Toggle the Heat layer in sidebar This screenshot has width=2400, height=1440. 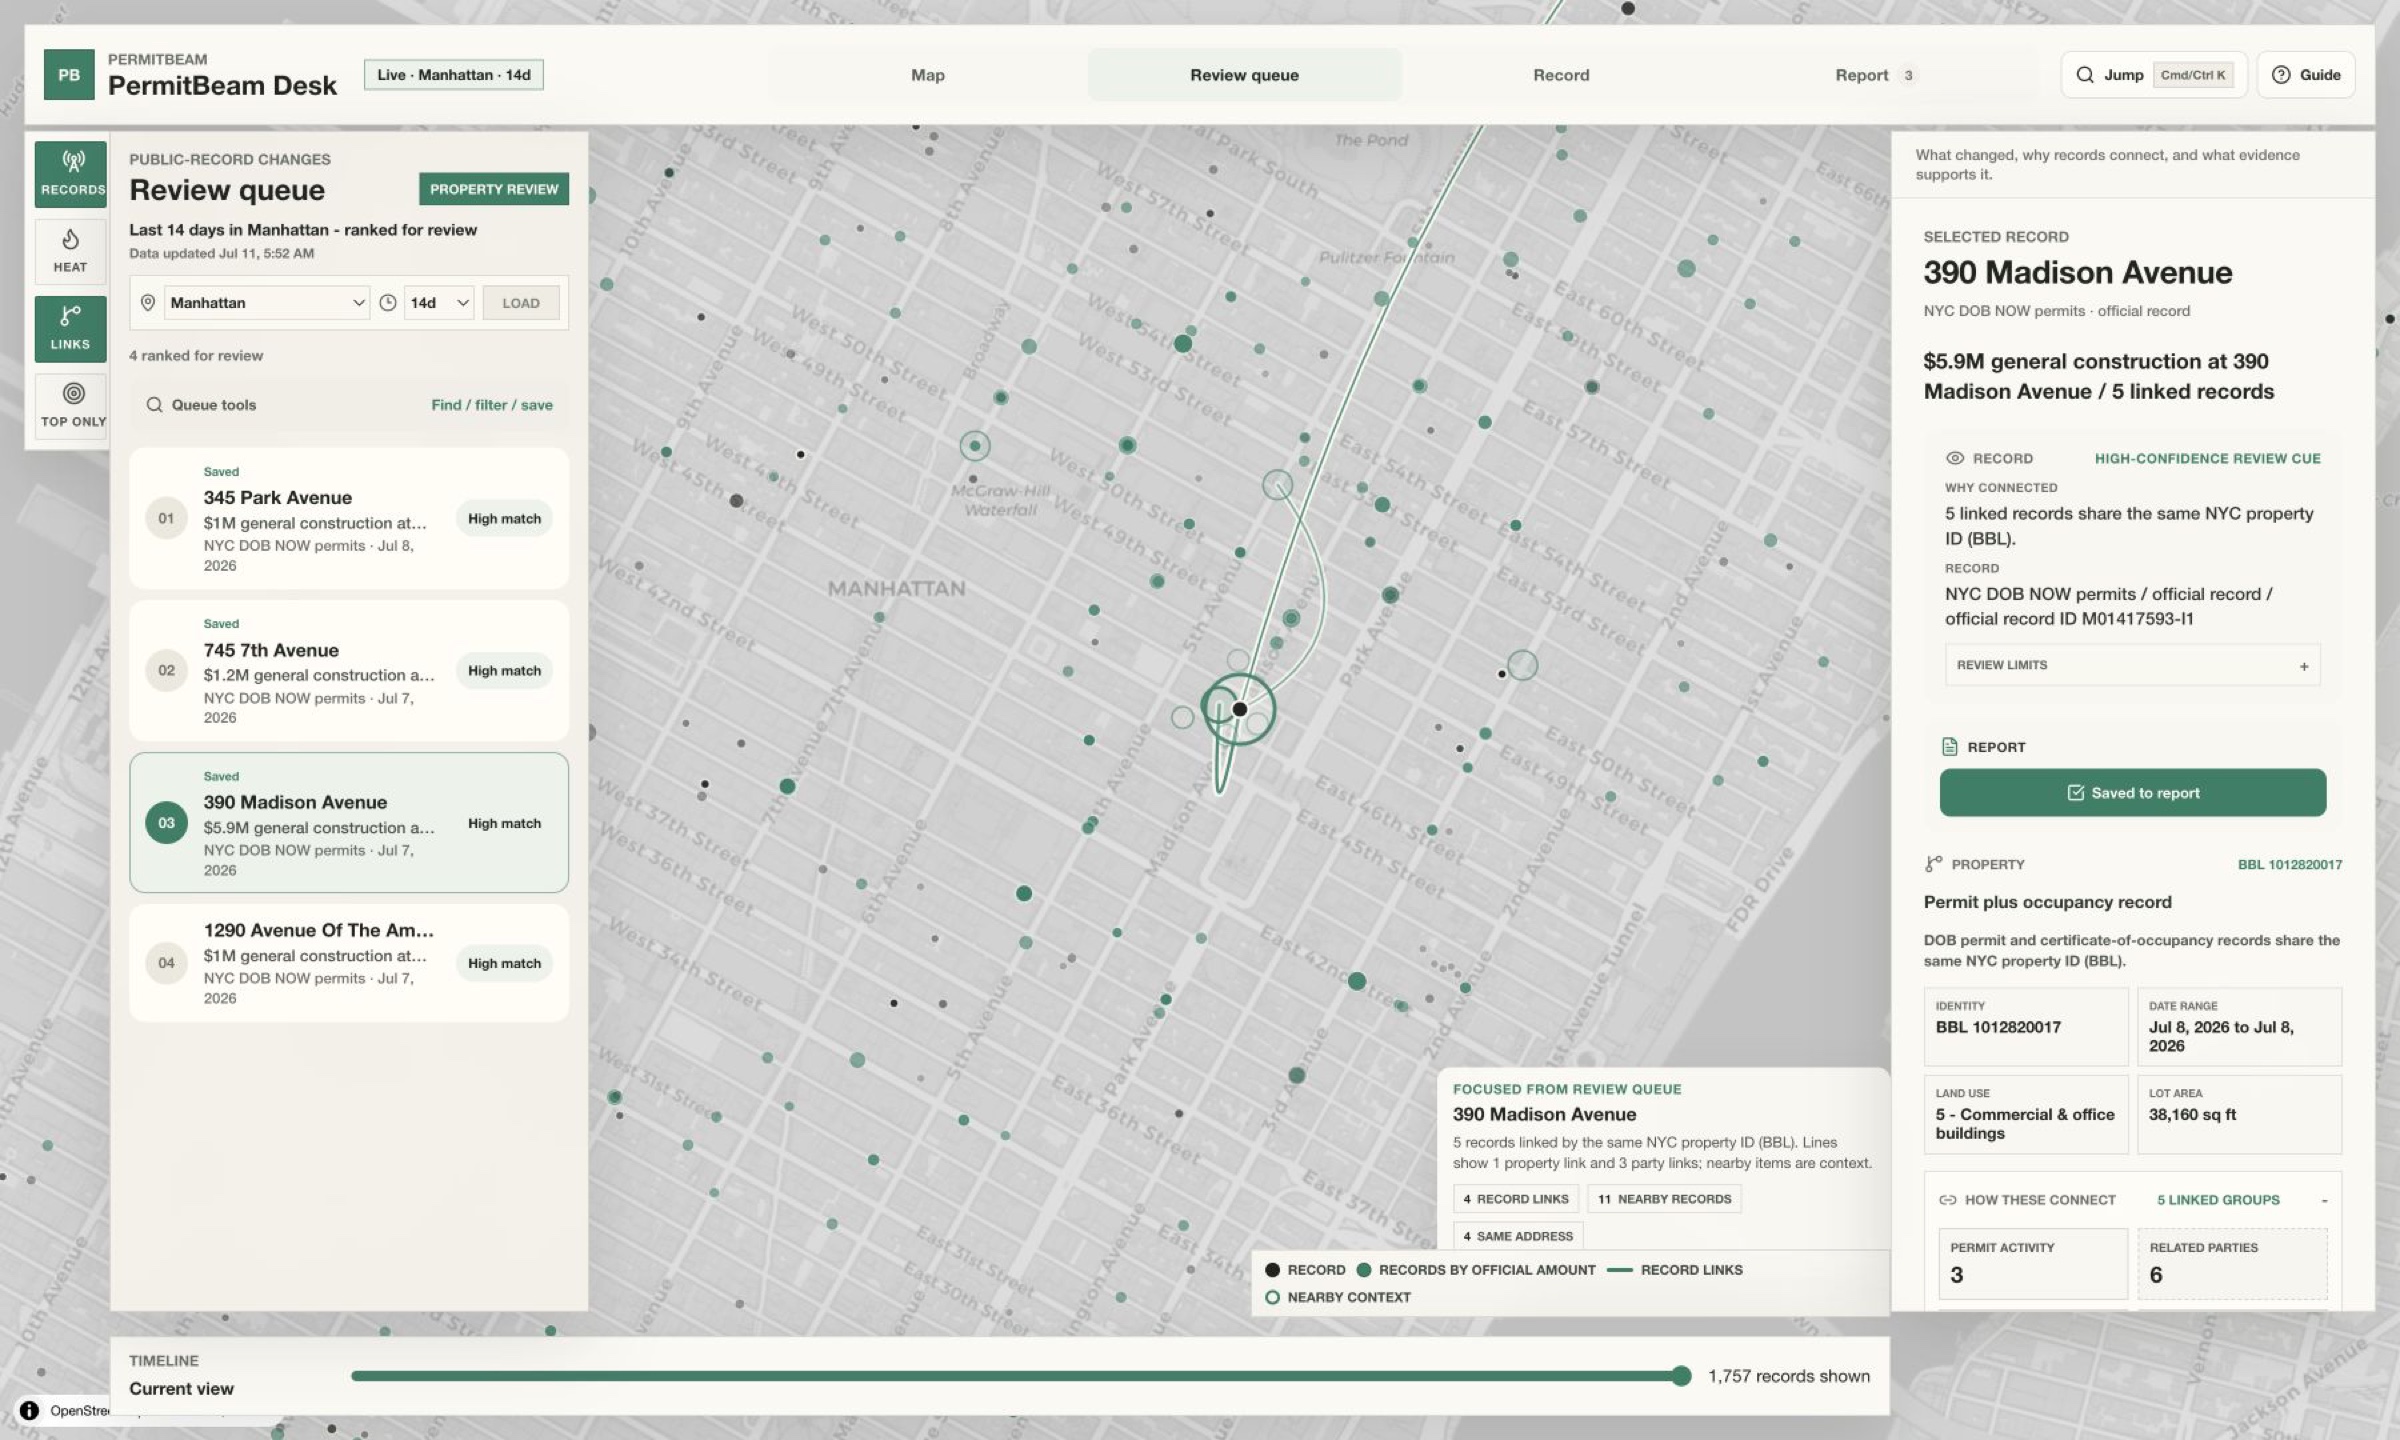pyautogui.click(x=71, y=251)
